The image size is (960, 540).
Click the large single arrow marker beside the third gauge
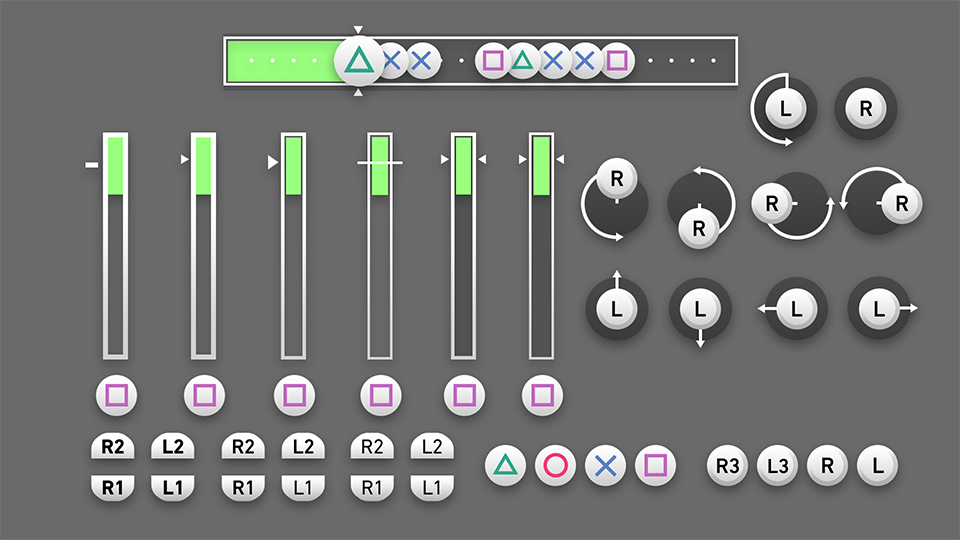point(273,162)
